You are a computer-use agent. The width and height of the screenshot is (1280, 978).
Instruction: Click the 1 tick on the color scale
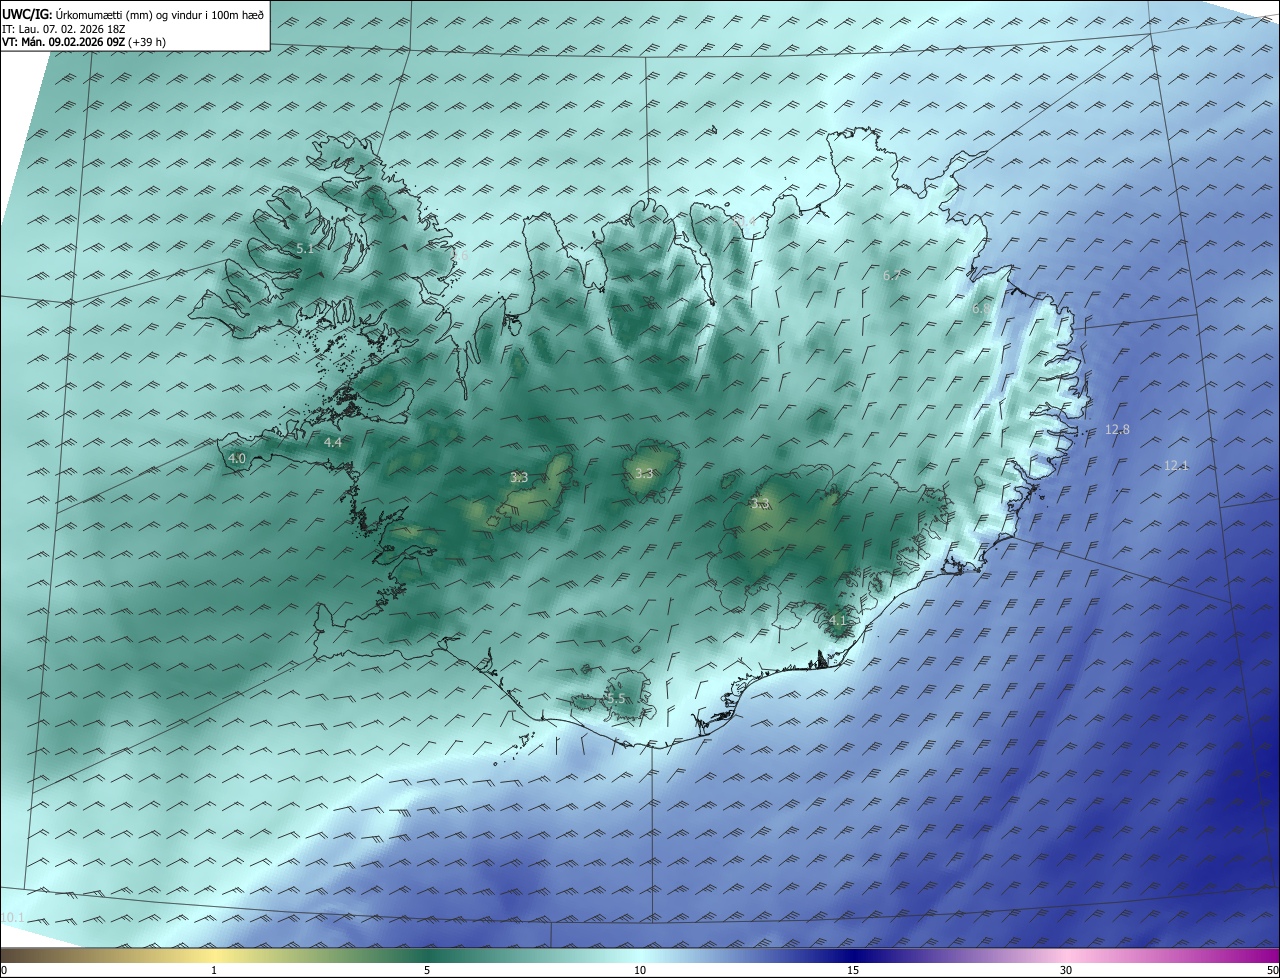point(214,970)
